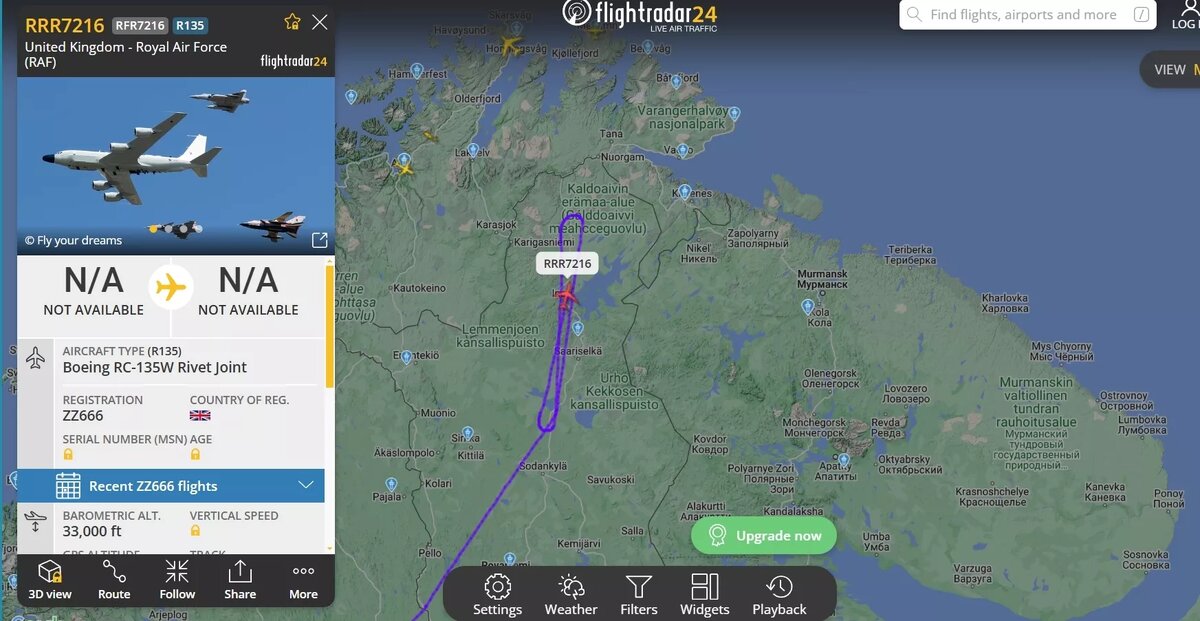Open the More options menu

pyautogui.click(x=303, y=580)
